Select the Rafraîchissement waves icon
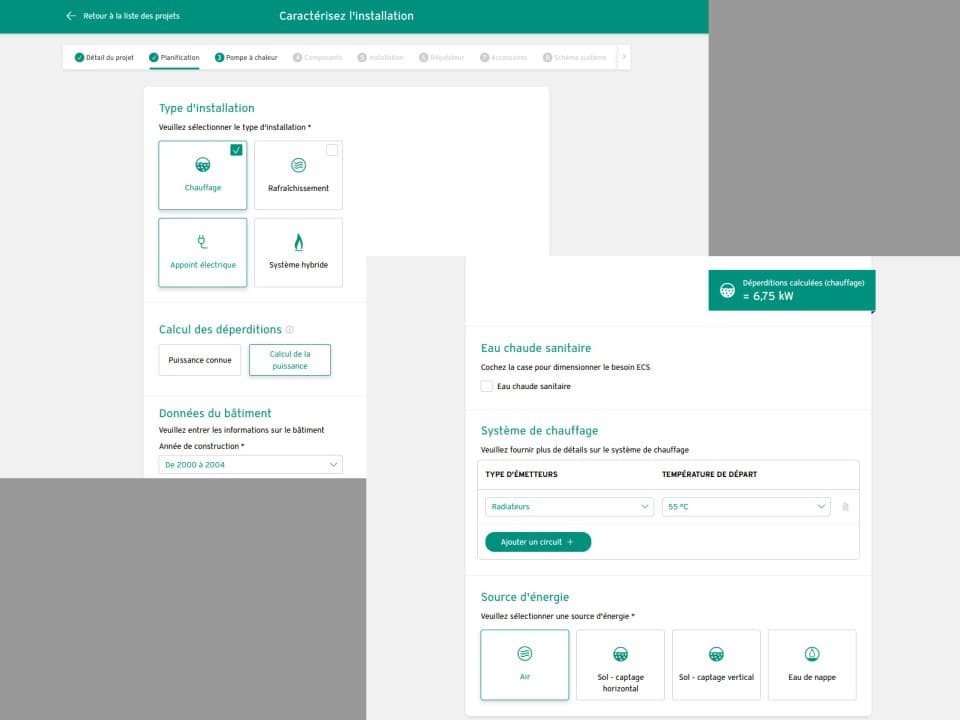The image size is (960, 720). coord(298,165)
